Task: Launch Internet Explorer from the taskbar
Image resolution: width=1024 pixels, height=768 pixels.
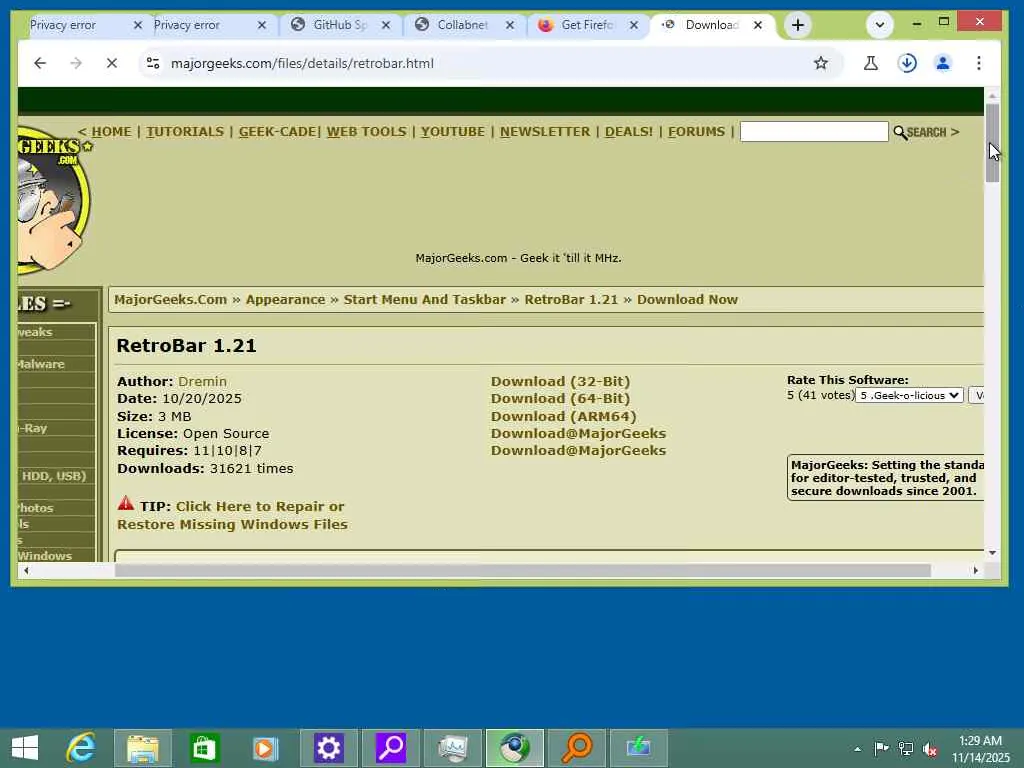Action: click(x=81, y=748)
